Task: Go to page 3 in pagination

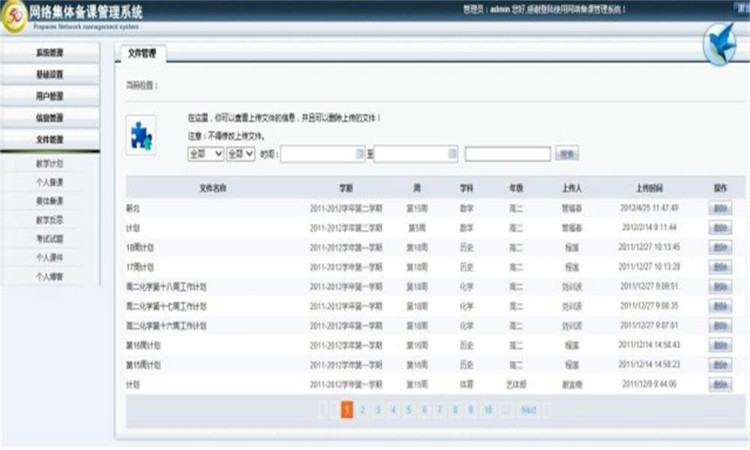Action: [378, 410]
